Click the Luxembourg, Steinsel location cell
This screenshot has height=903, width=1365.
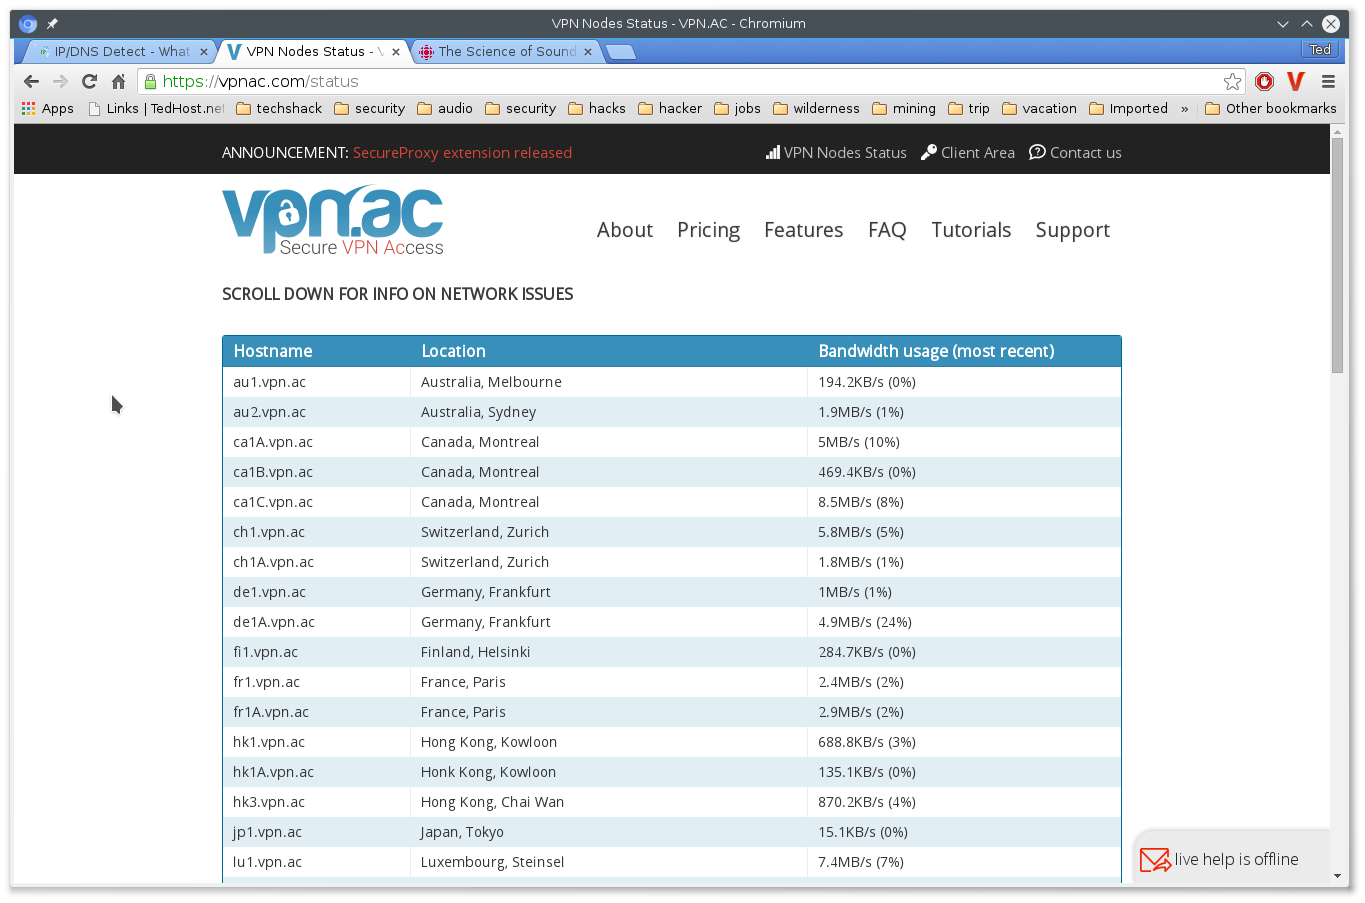[608, 862]
